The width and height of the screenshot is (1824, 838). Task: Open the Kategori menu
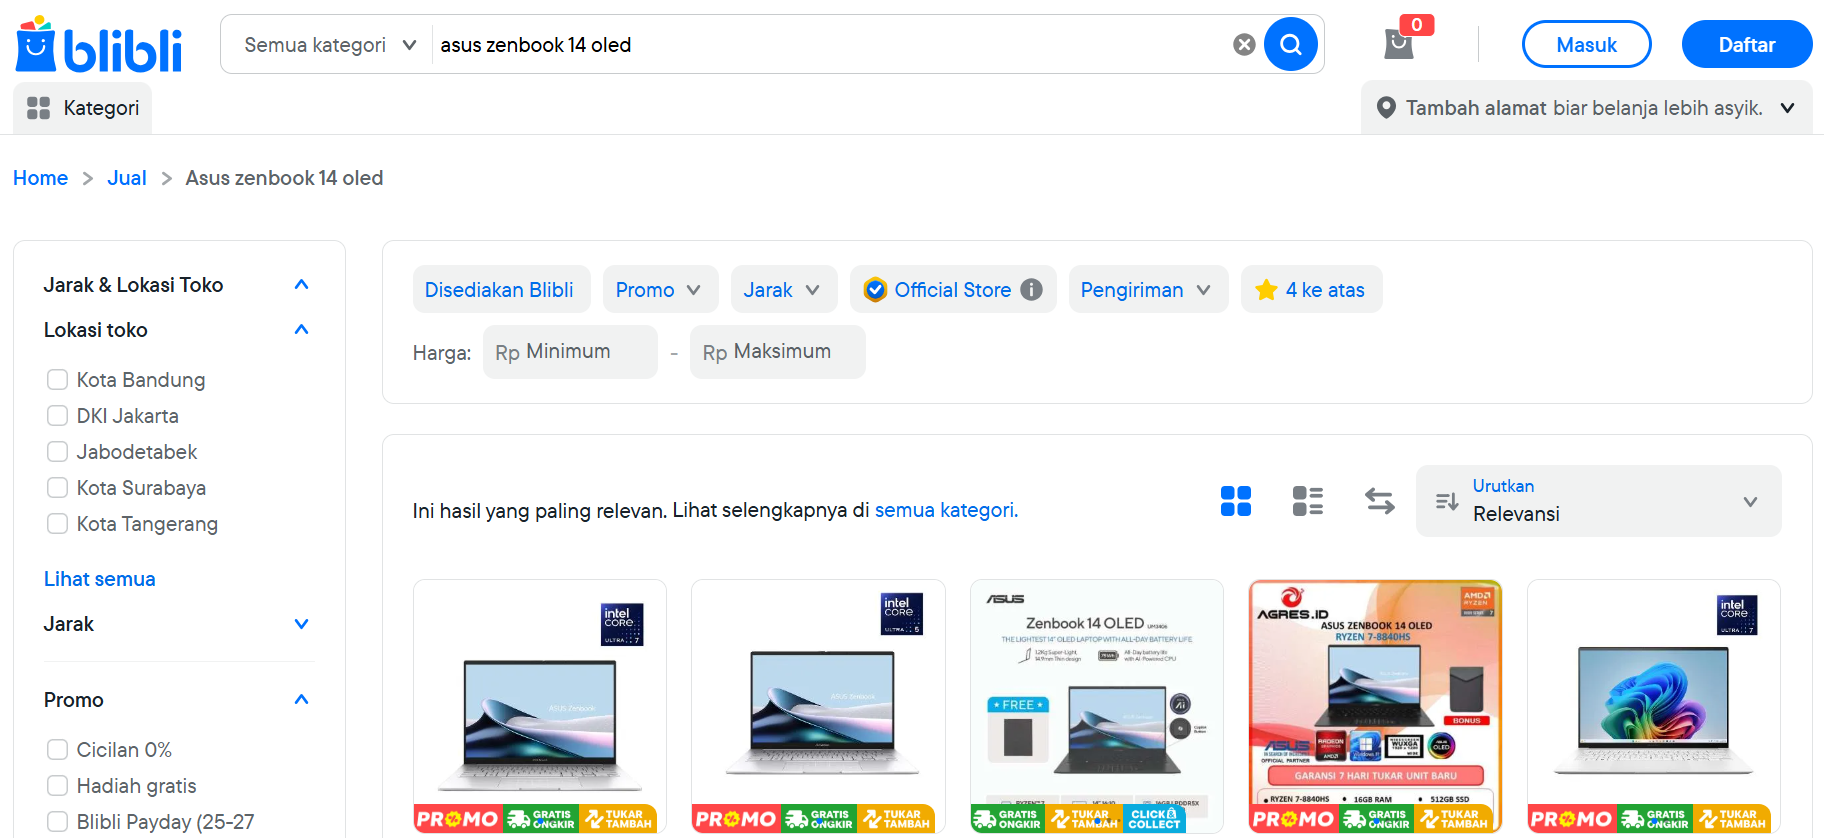point(83,108)
